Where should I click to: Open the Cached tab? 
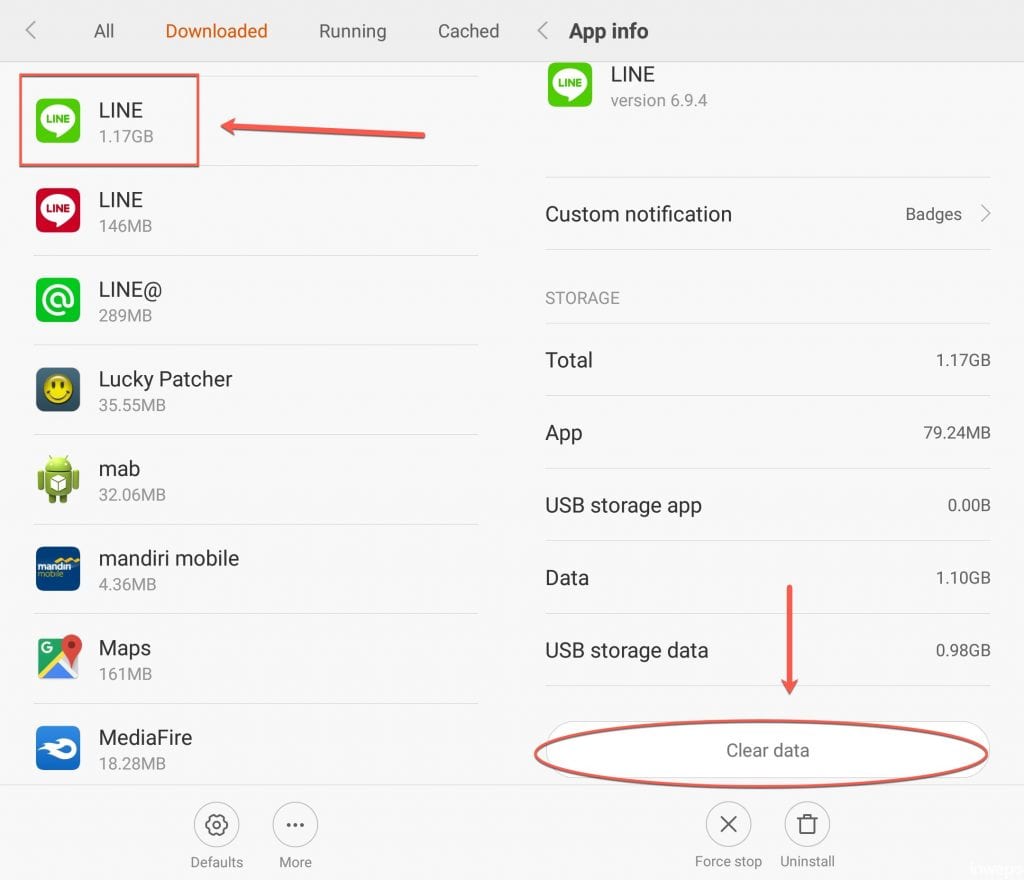[468, 31]
